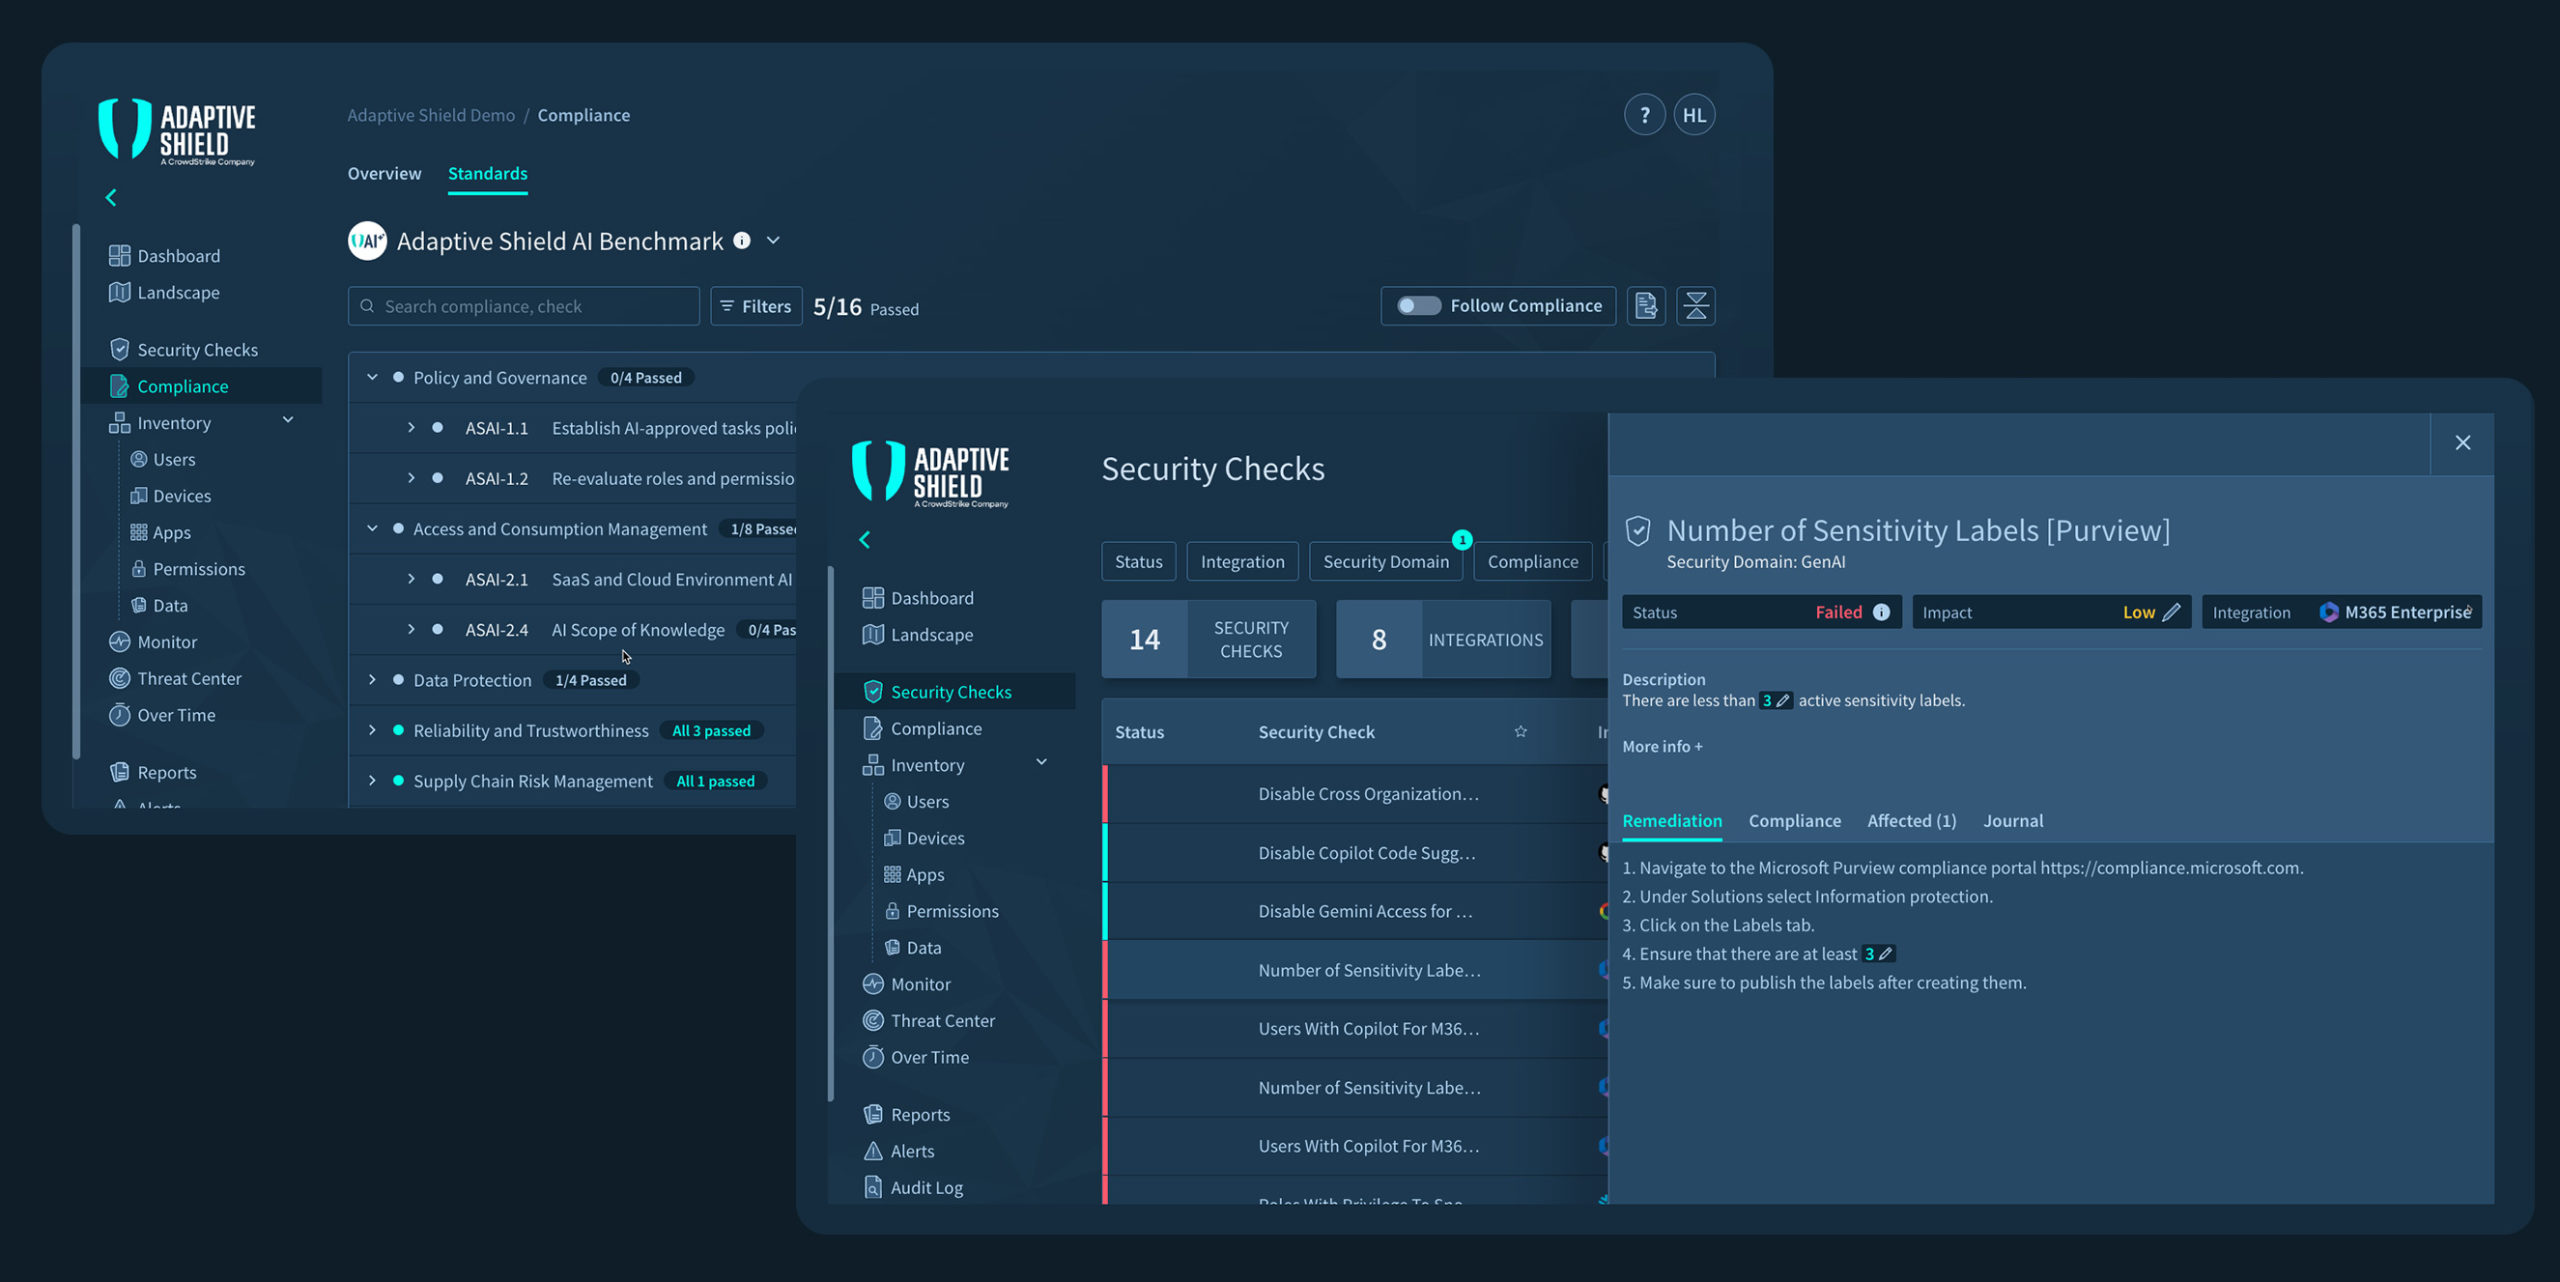Click the Search compliance, check field
Image resolution: width=2560 pixels, height=1282 pixels.
524,306
